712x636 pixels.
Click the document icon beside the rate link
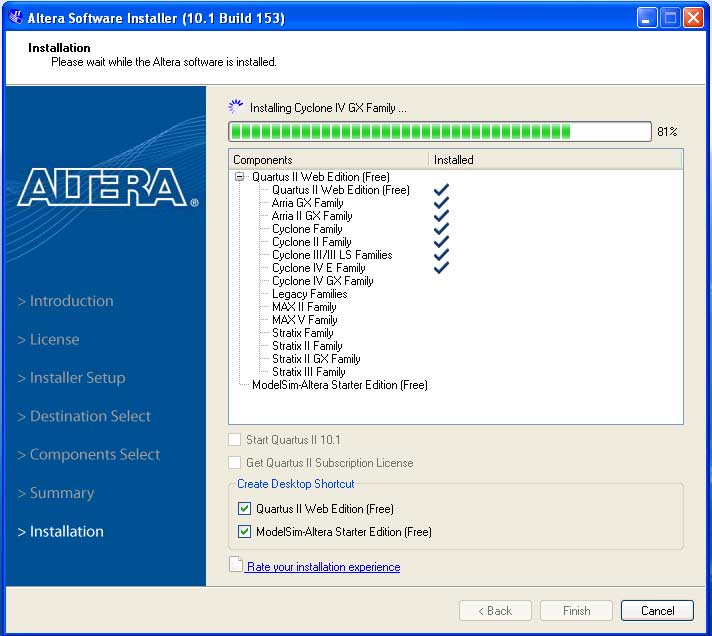coord(235,566)
